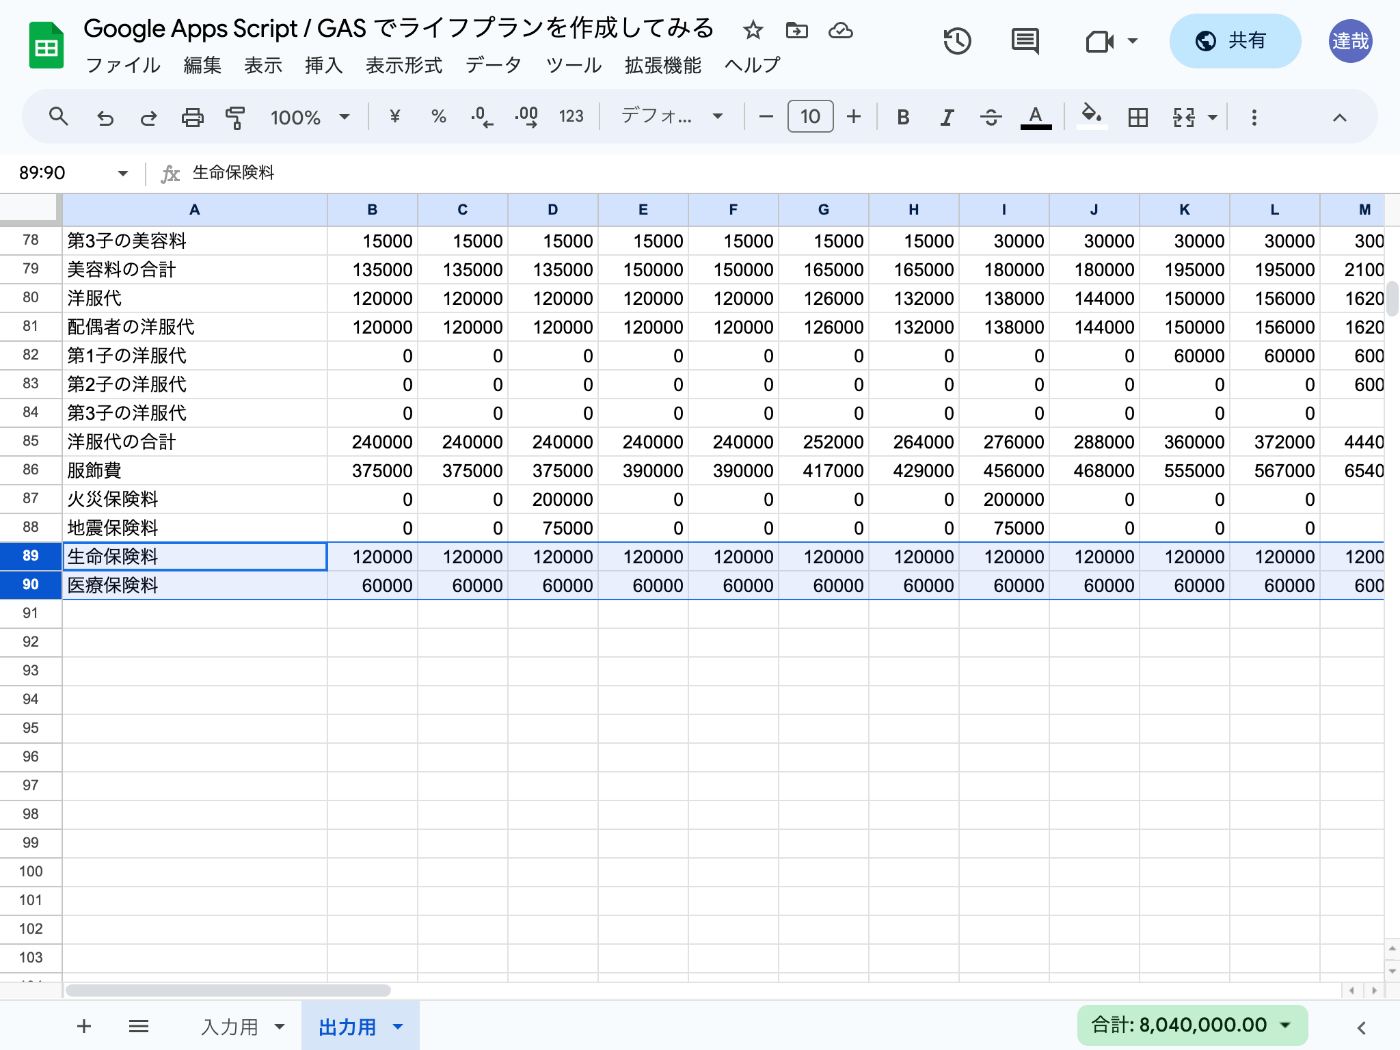Format as percent
Image resolution: width=1400 pixels, height=1050 pixels.
tap(438, 117)
